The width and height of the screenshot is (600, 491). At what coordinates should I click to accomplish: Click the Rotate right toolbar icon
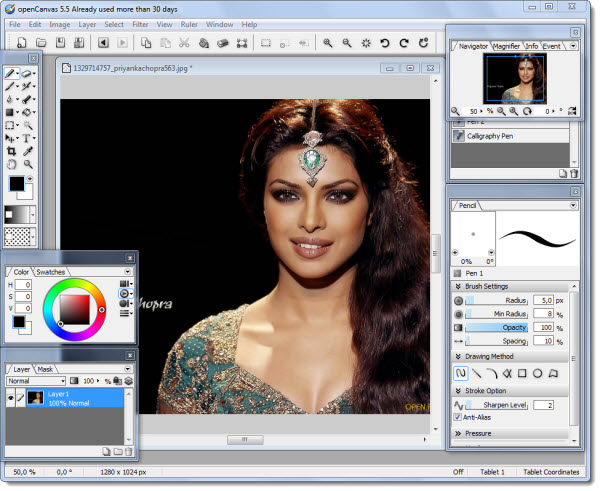pos(404,42)
